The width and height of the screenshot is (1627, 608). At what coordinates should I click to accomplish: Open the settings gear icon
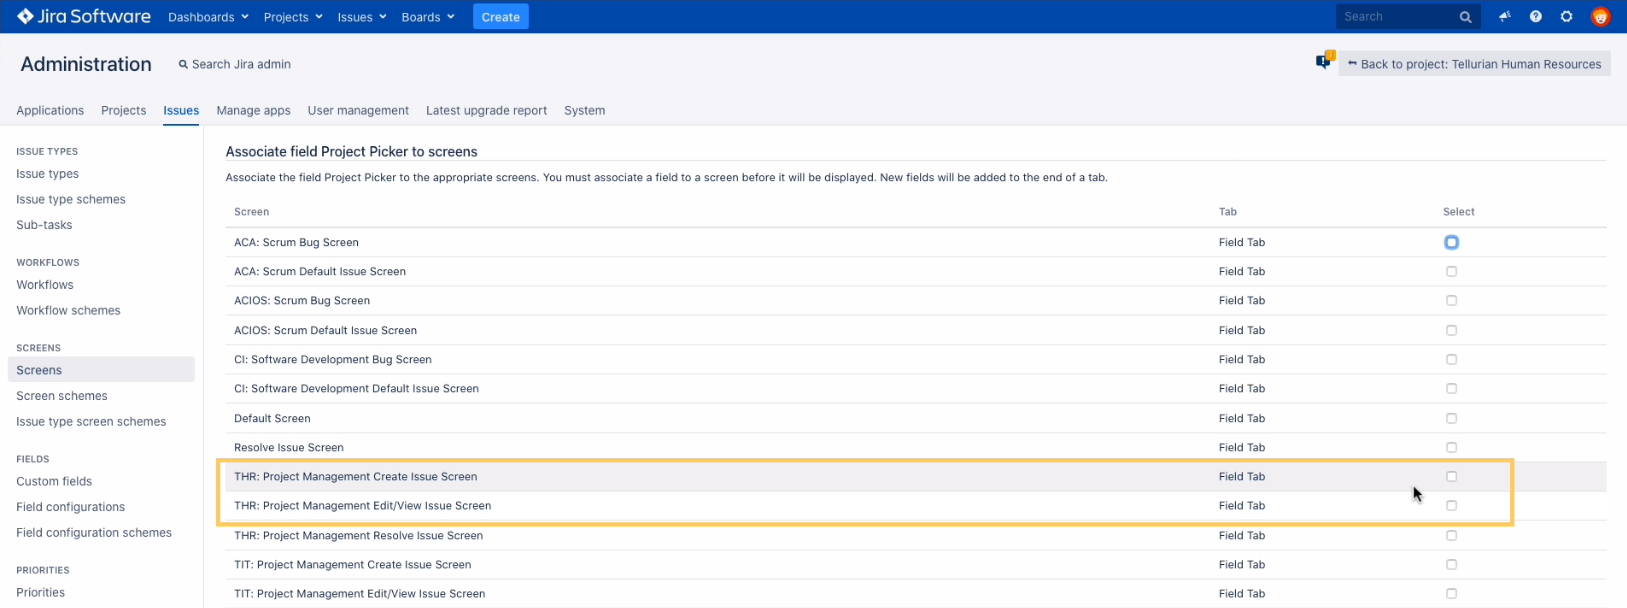click(x=1566, y=17)
